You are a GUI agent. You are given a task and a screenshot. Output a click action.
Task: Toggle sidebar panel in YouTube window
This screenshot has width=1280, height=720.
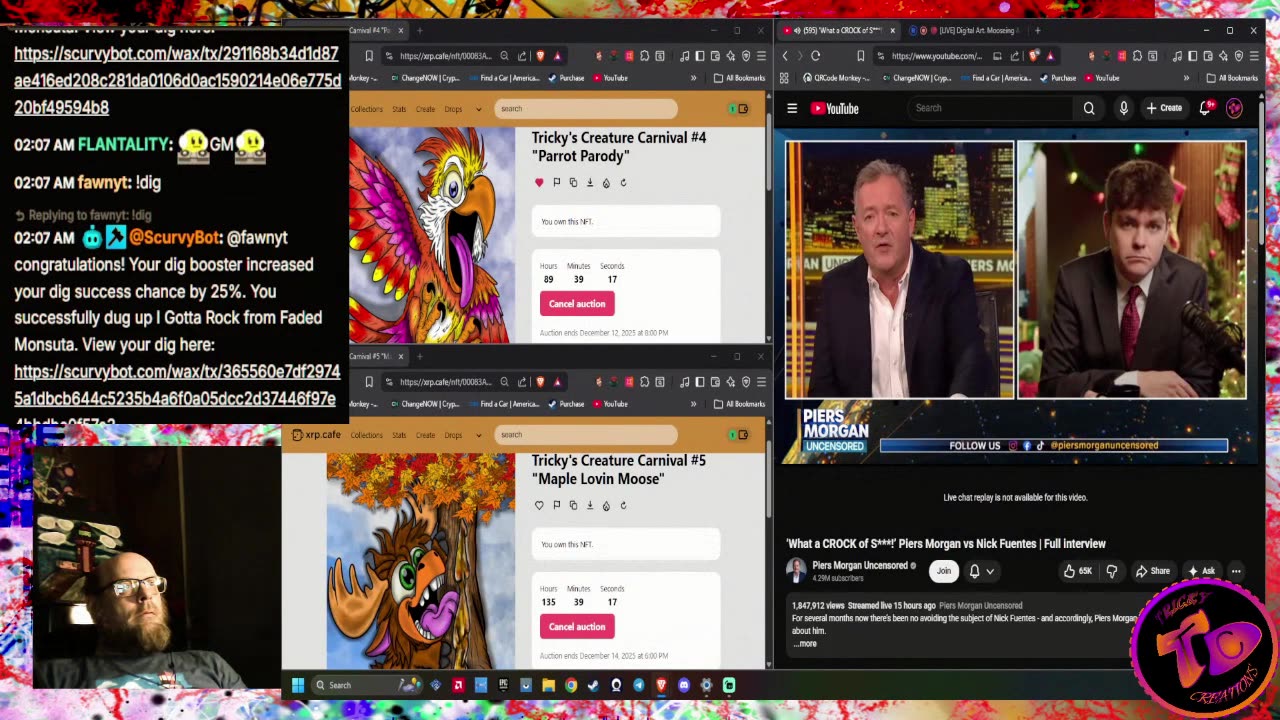tap(1192, 56)
